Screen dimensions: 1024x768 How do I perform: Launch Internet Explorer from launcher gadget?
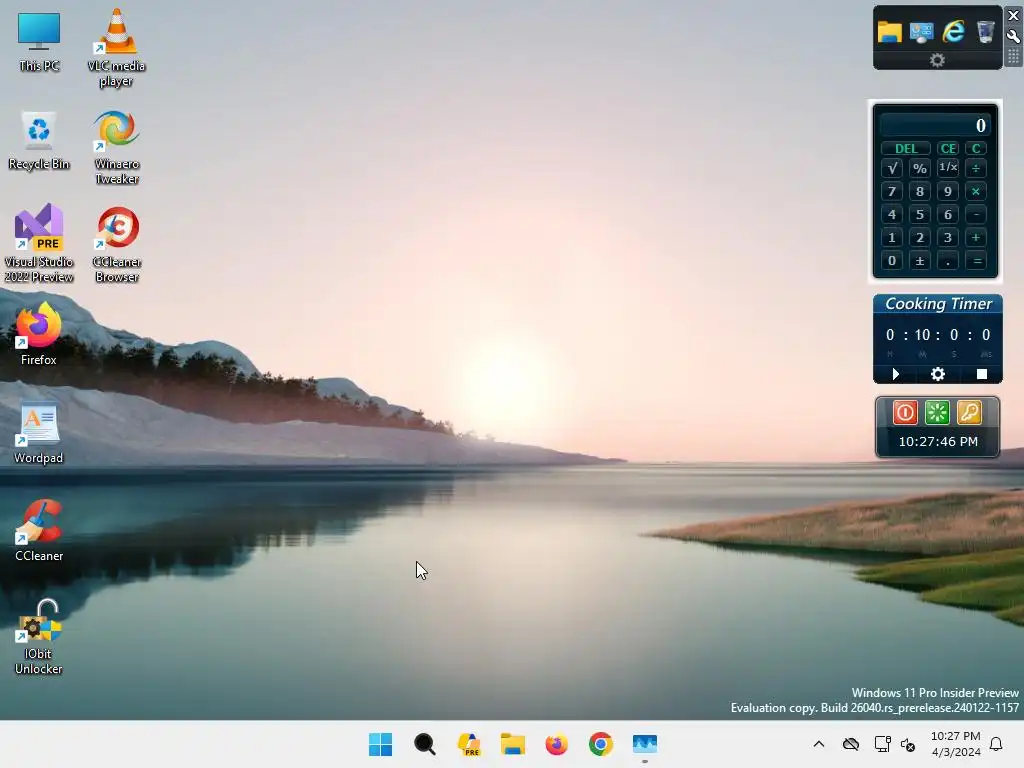click(x=953, y=31)
